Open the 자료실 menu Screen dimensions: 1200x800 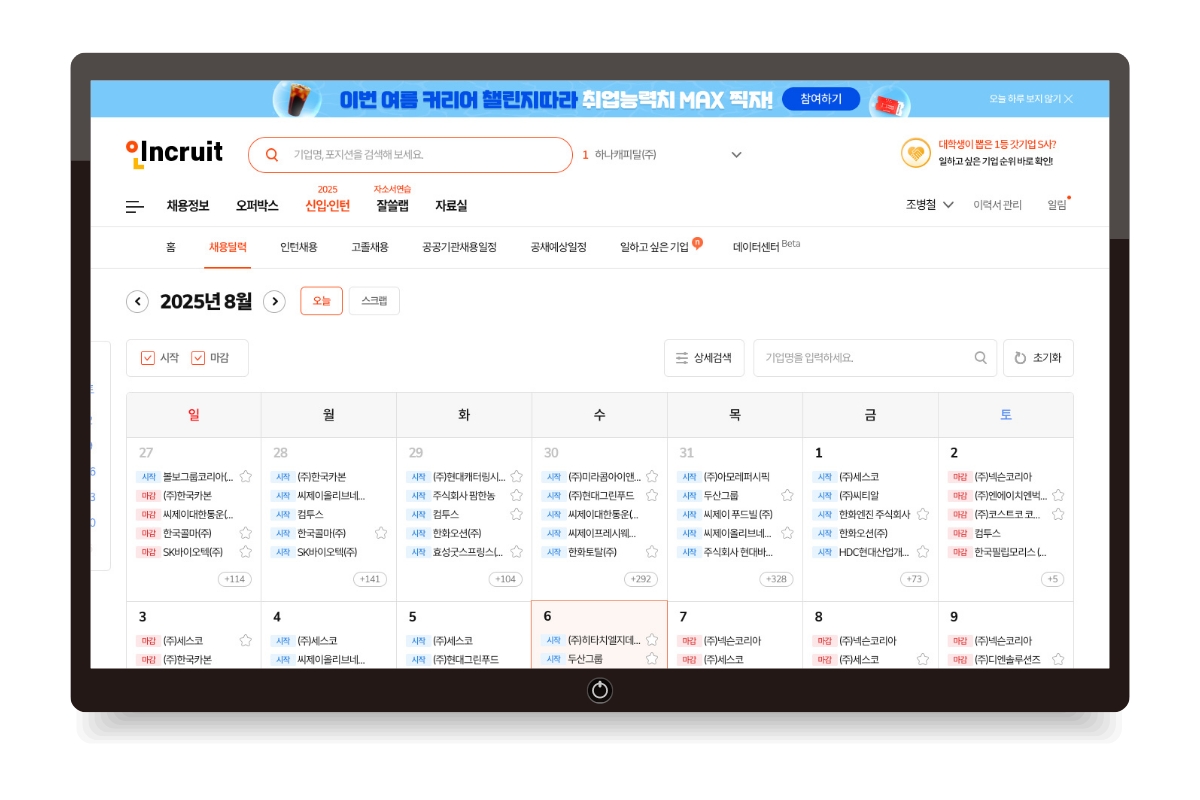pyautogui.click(x=451, y=206)
